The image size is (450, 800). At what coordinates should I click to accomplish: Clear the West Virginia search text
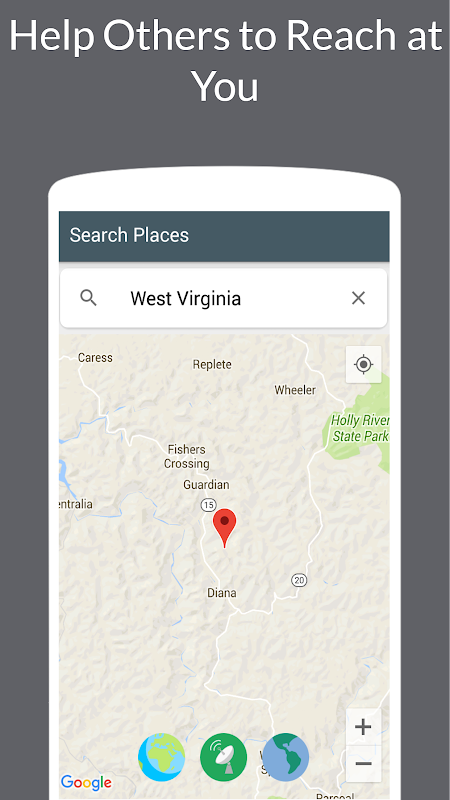pos(359,298)
